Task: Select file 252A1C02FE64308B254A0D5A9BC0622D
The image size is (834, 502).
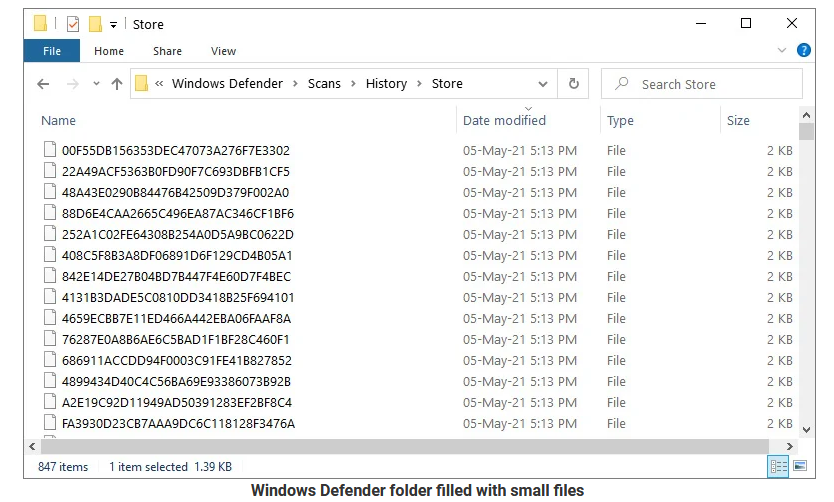Action: [178, 235]
